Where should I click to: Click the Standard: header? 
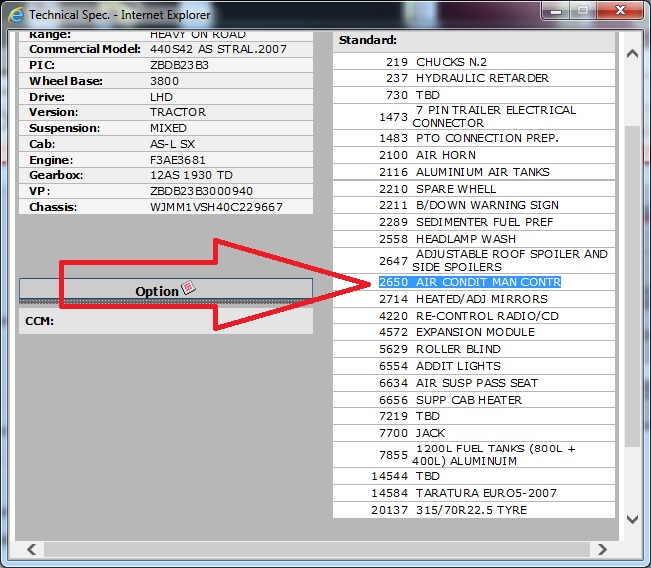367,40
